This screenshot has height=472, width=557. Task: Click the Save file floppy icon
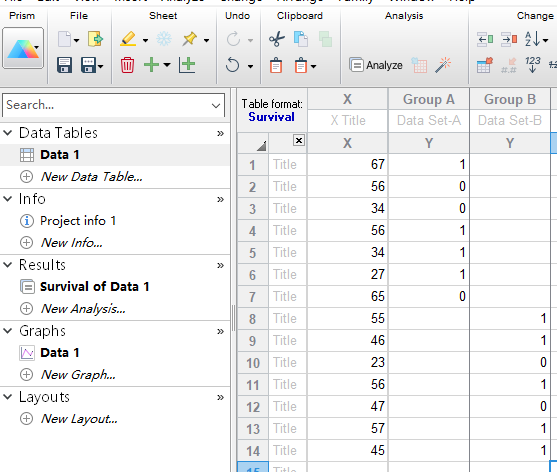click(64, 65)
